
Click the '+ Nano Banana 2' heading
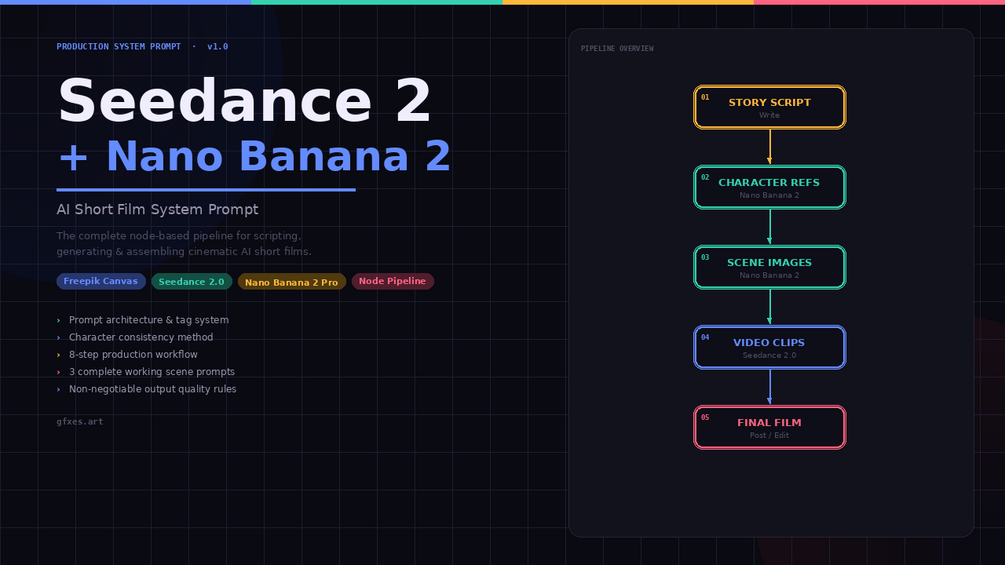tap(254, 156)
